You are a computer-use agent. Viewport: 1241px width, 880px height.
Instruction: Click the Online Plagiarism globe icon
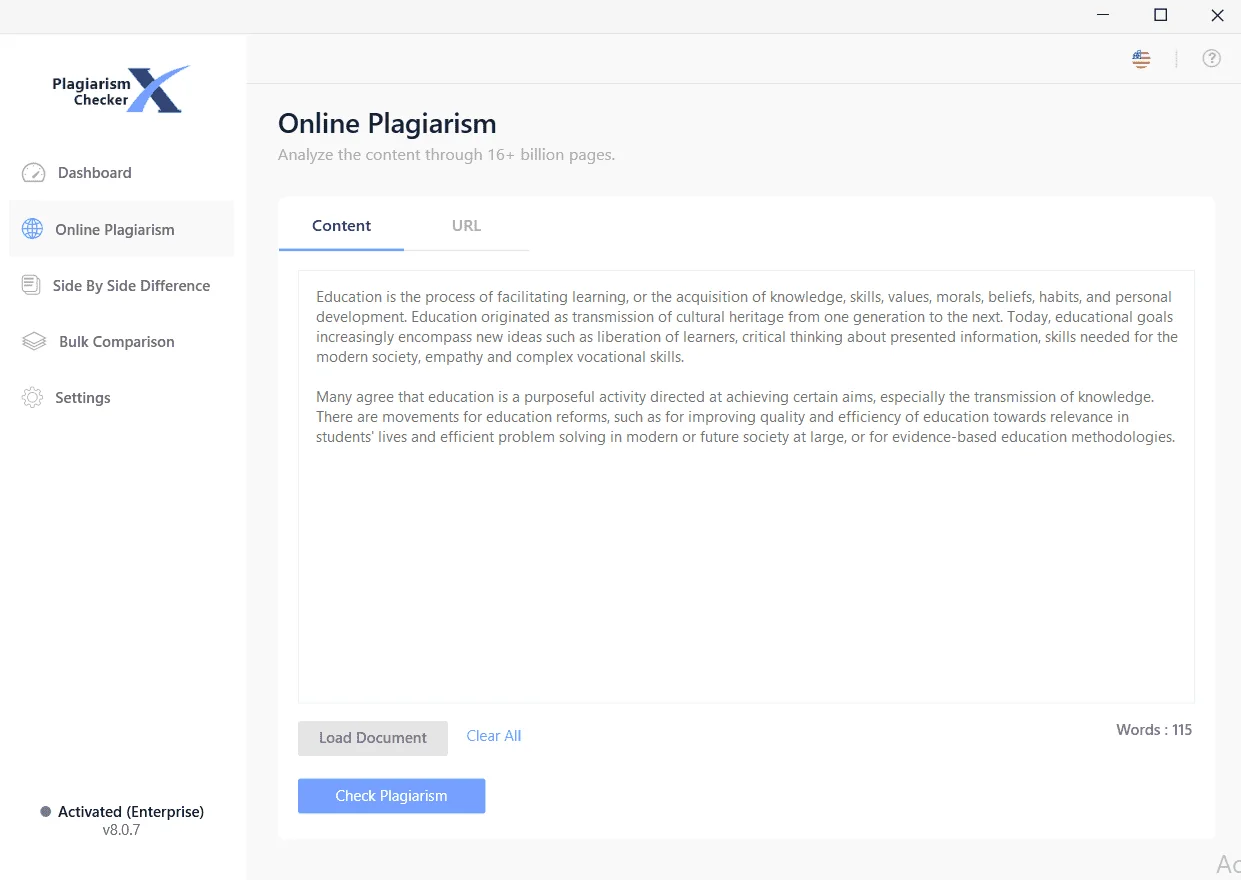pyautogui.click(x=32, y=229)
